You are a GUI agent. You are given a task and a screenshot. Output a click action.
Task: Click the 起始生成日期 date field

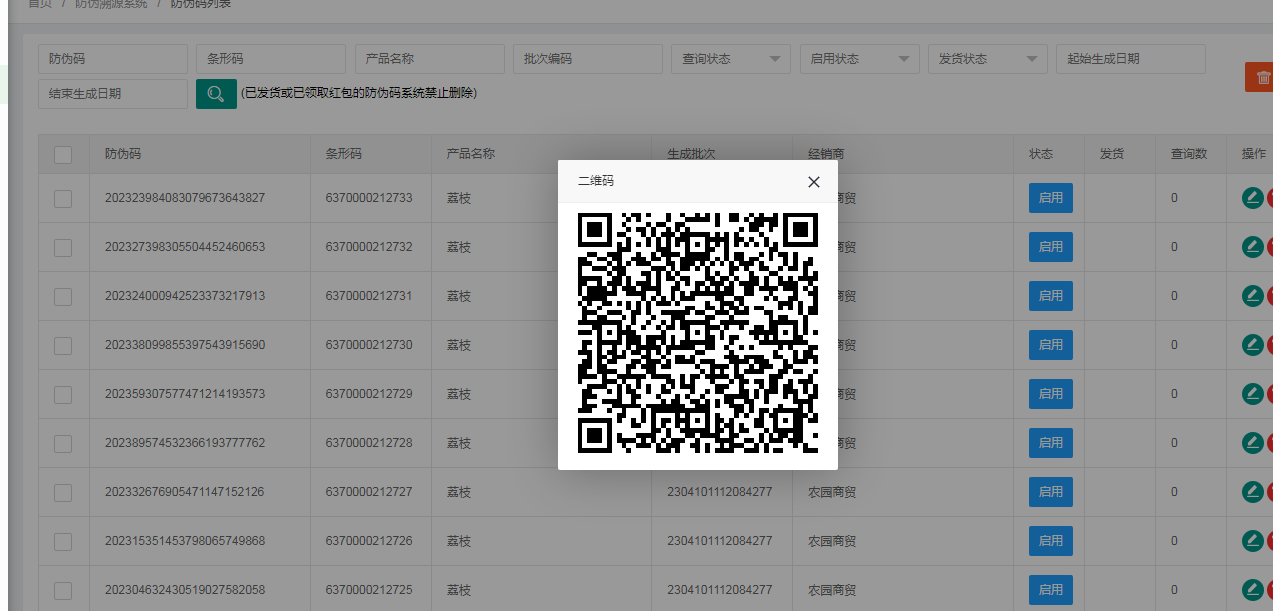(1130, 59)
